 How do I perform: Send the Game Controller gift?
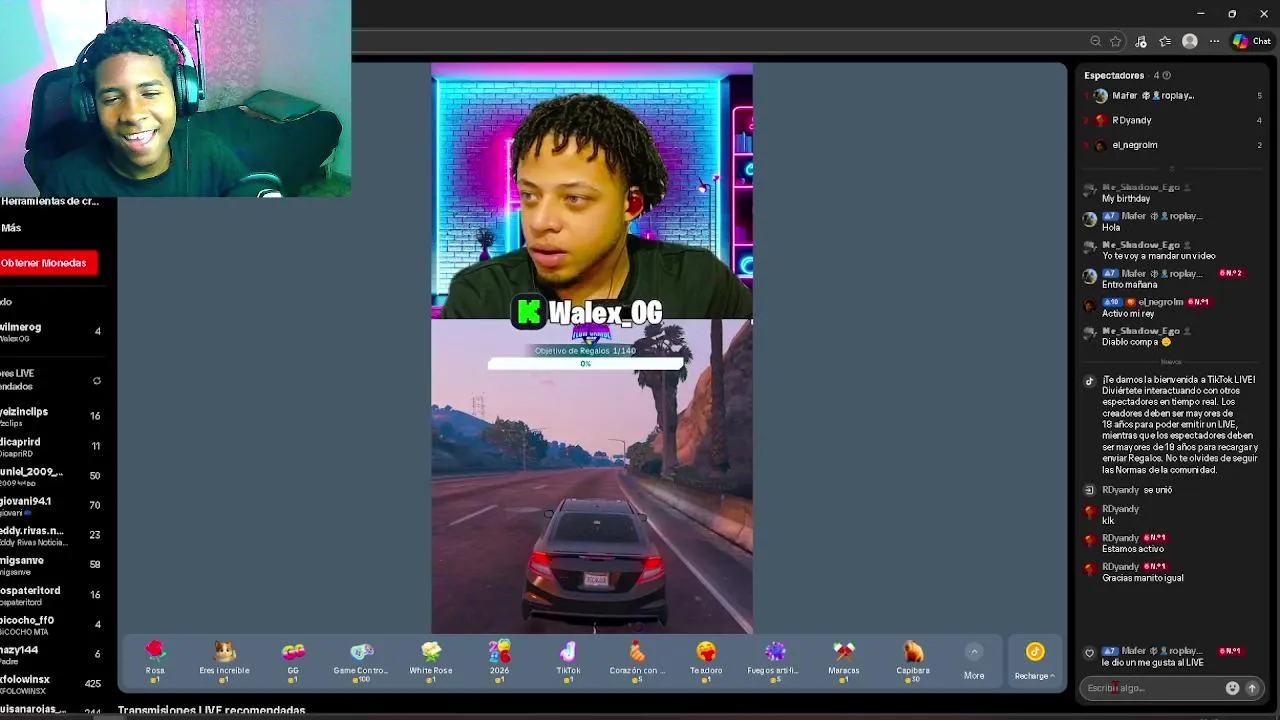361,661
